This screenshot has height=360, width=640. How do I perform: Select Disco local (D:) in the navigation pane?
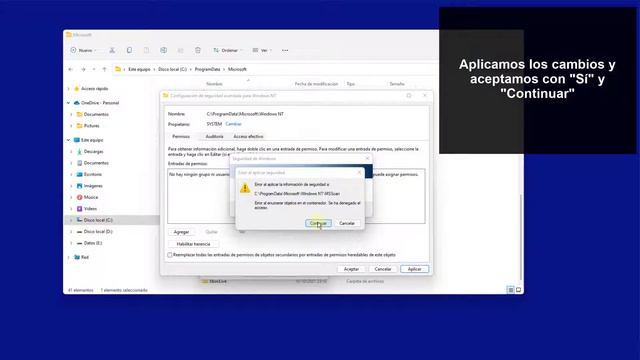(x=98, y=231)
